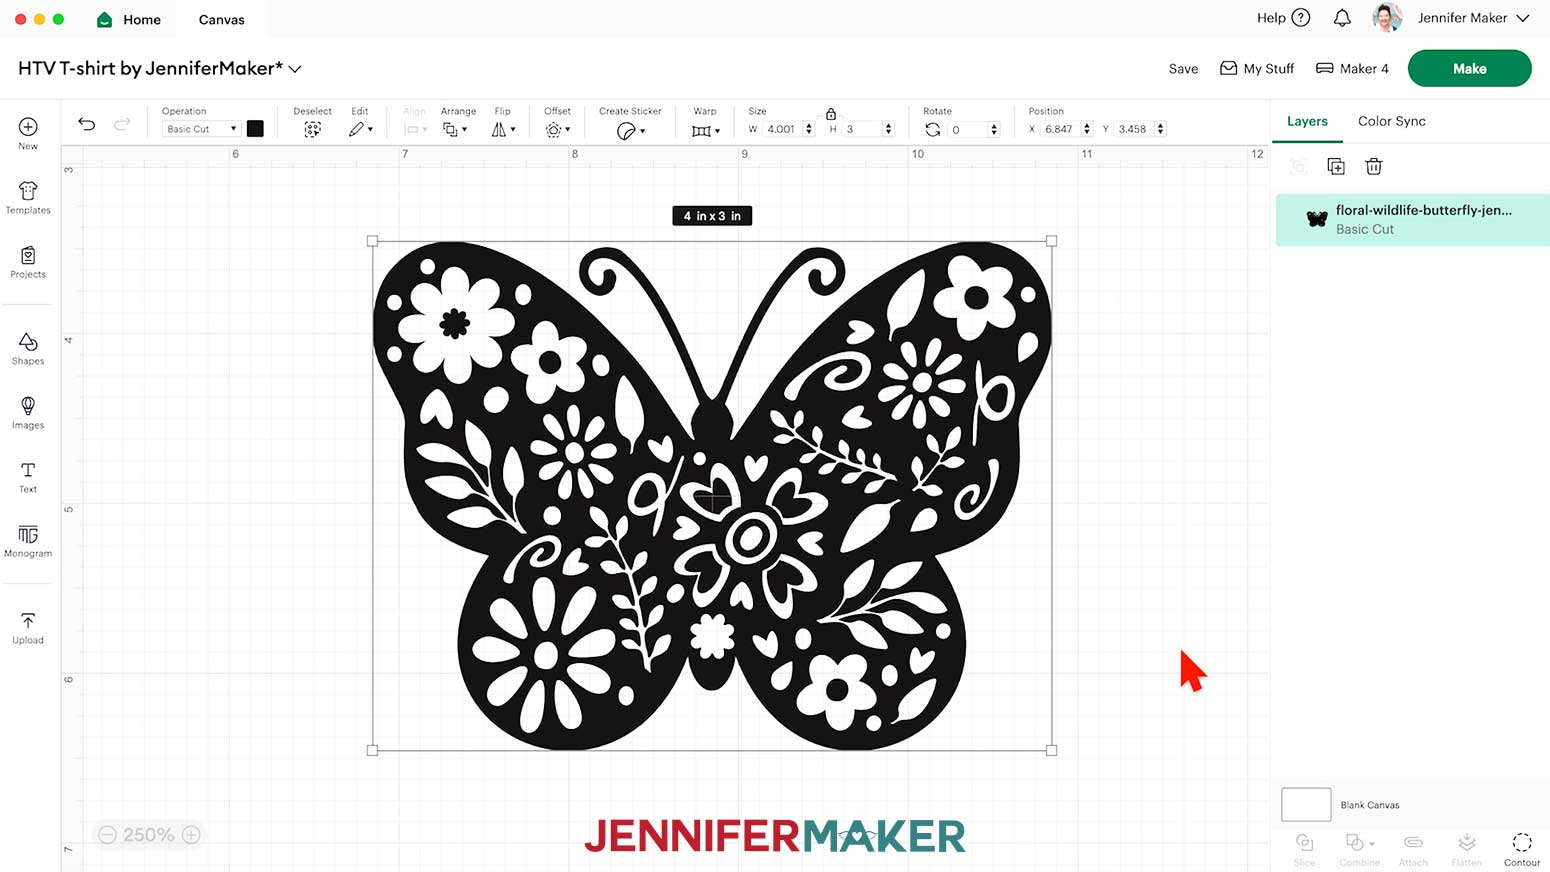Click the butterfly design on canvas
The height and width of the screenshot is (872, 1550).
(x=712, y=495)
